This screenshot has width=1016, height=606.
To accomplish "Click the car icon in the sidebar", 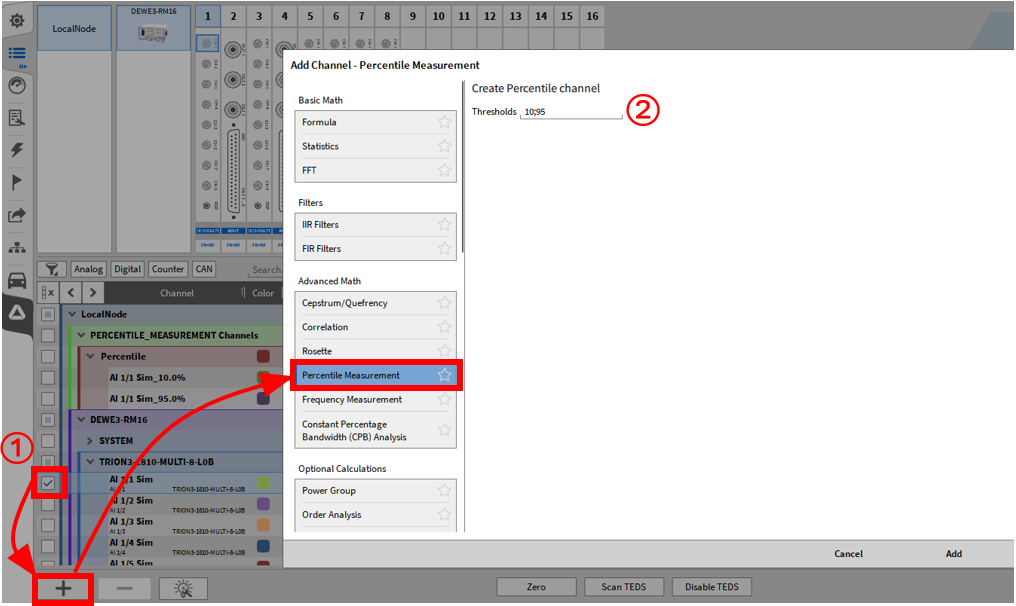I will (x=17, y=280).
